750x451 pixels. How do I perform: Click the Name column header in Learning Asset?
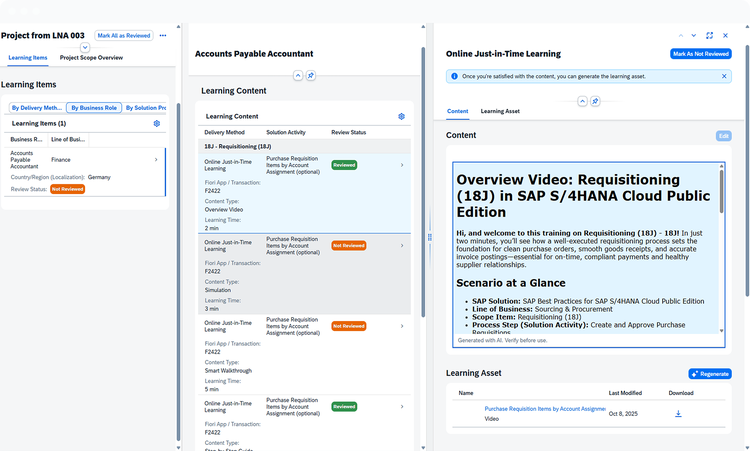(x=466, y=393)
